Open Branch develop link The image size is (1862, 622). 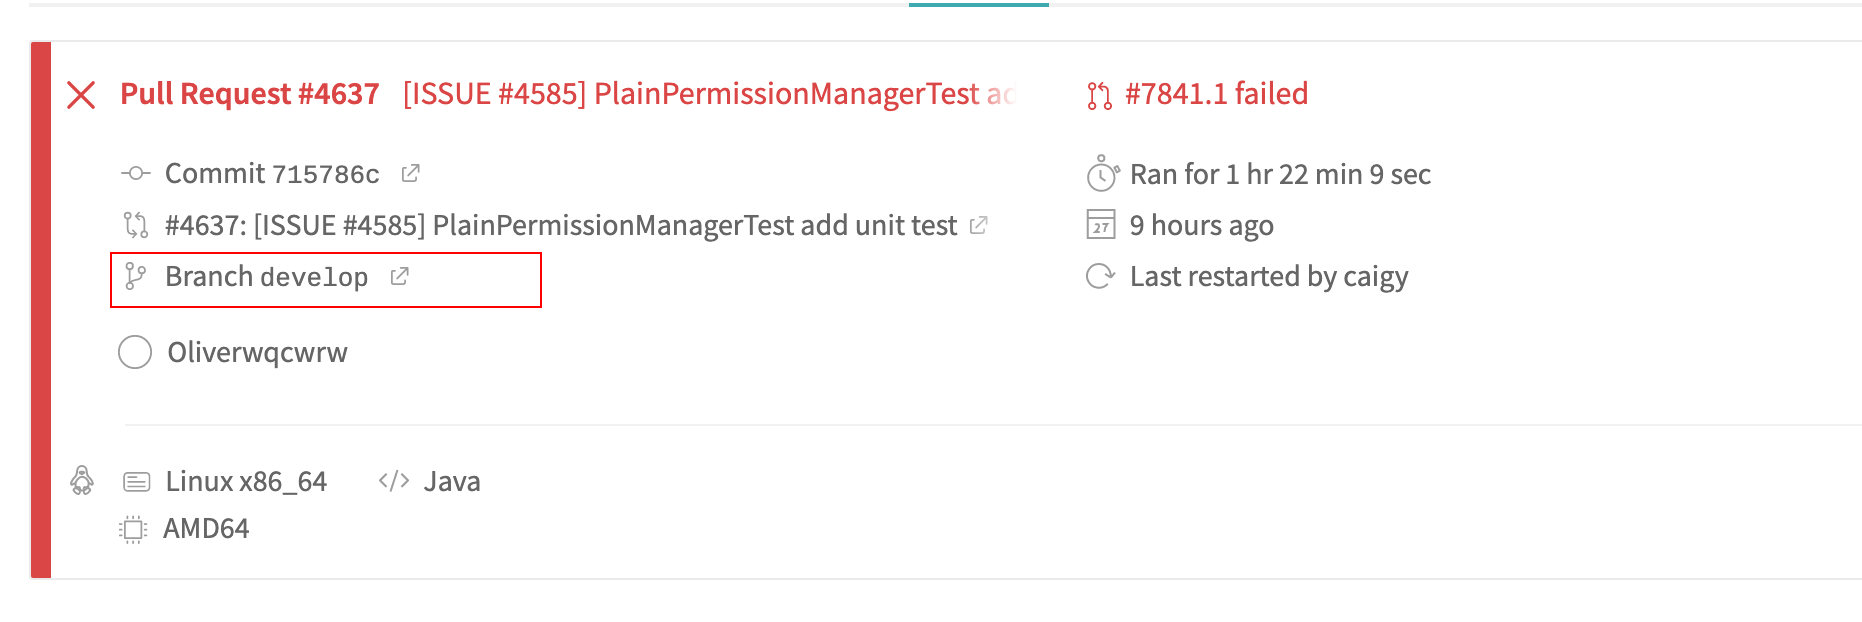(266, 277)
